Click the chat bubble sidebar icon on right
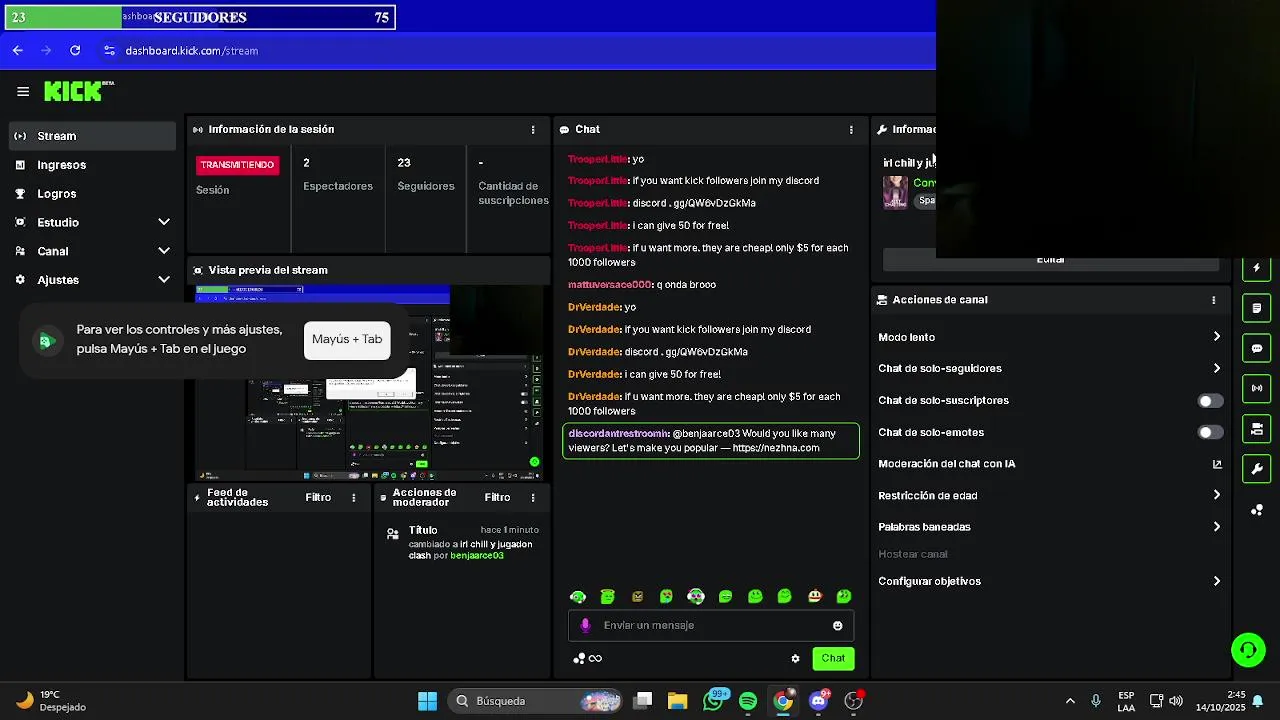The height and width of the screenshot is (720, 1280). [x=1256, y=348]
